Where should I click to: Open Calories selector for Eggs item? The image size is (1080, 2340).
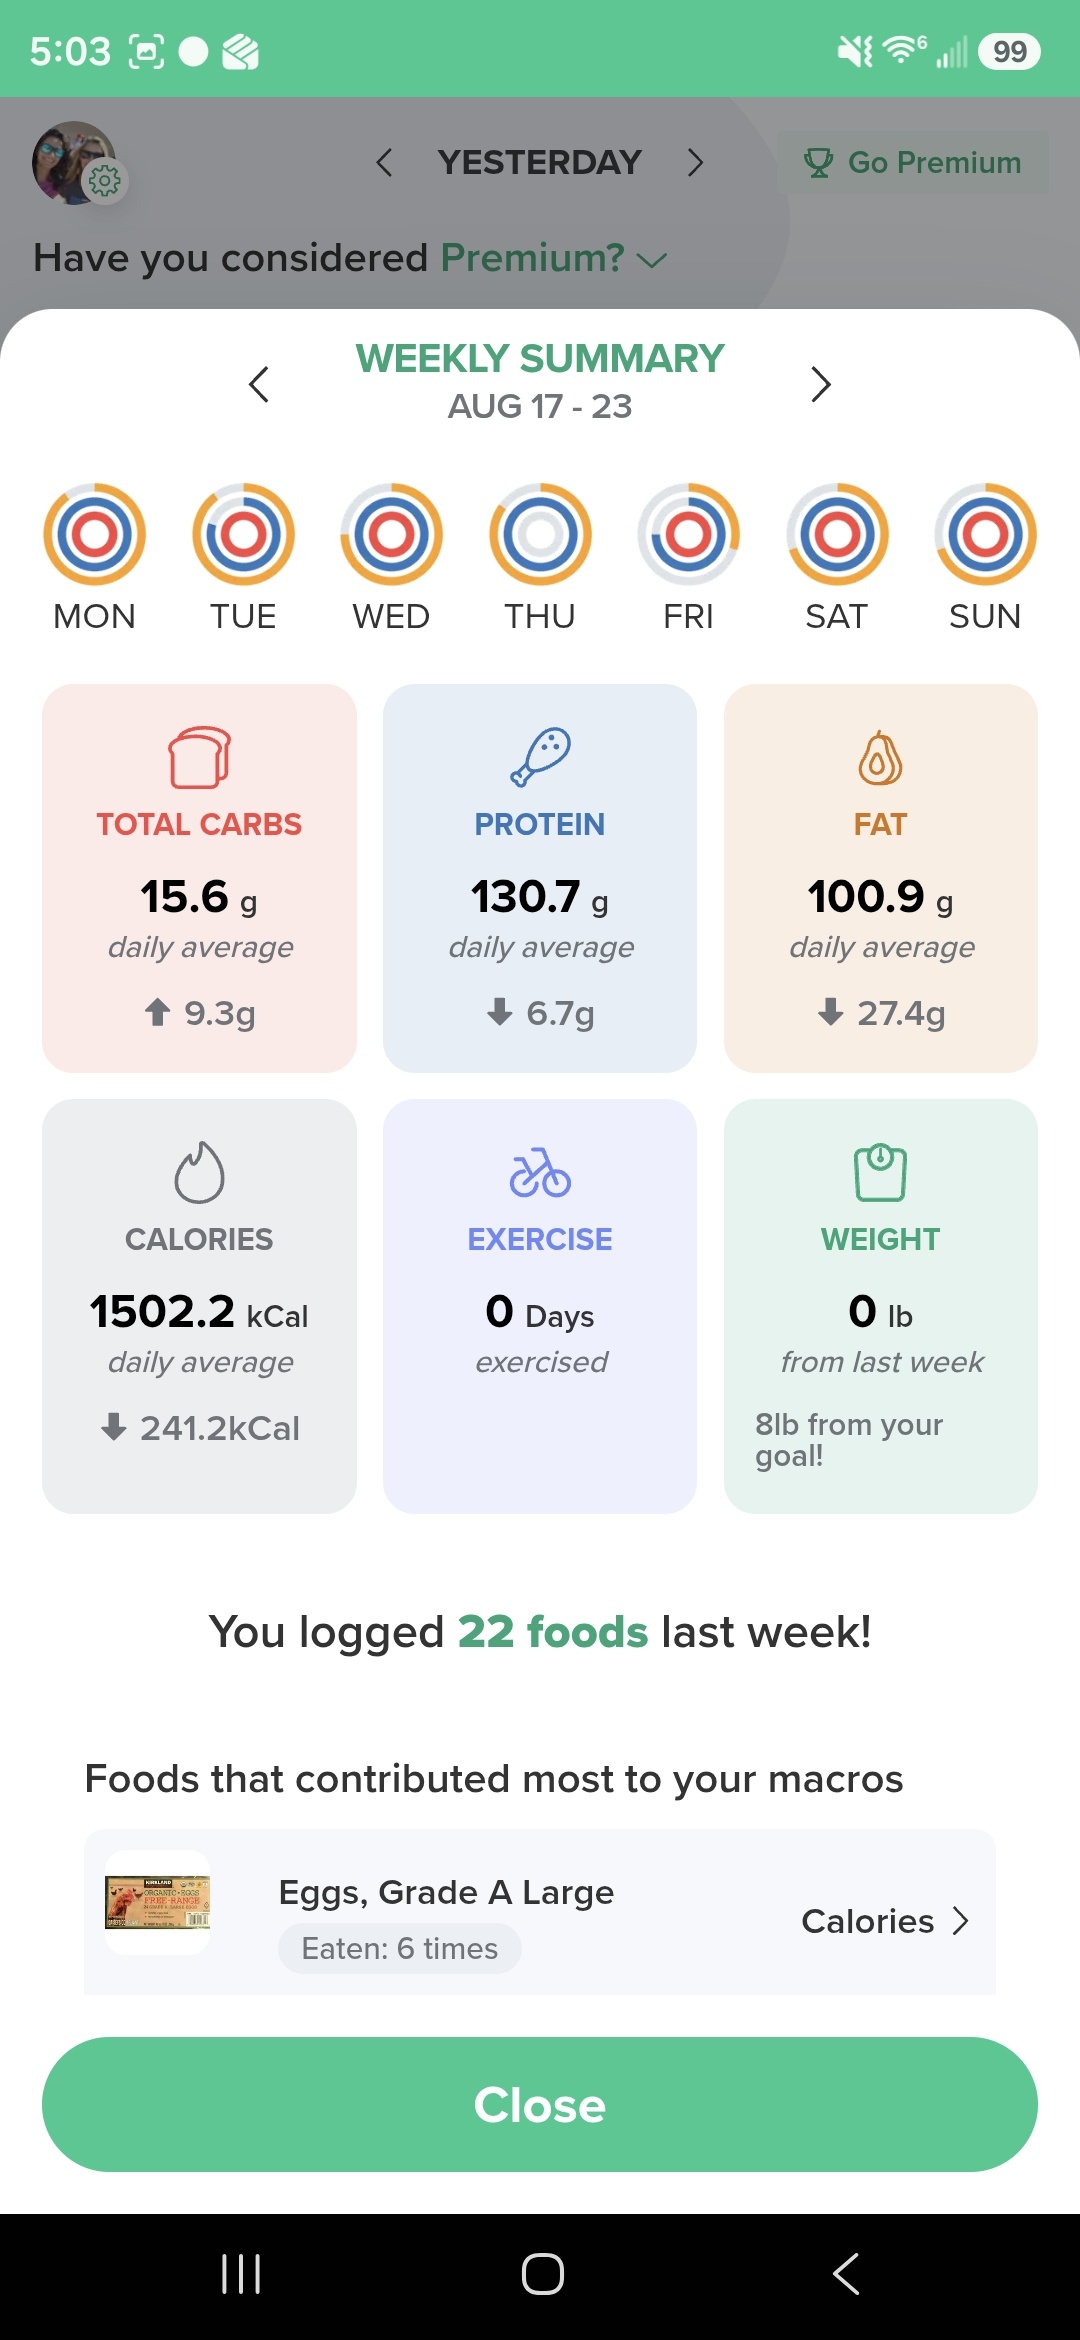pos(885,1921)
